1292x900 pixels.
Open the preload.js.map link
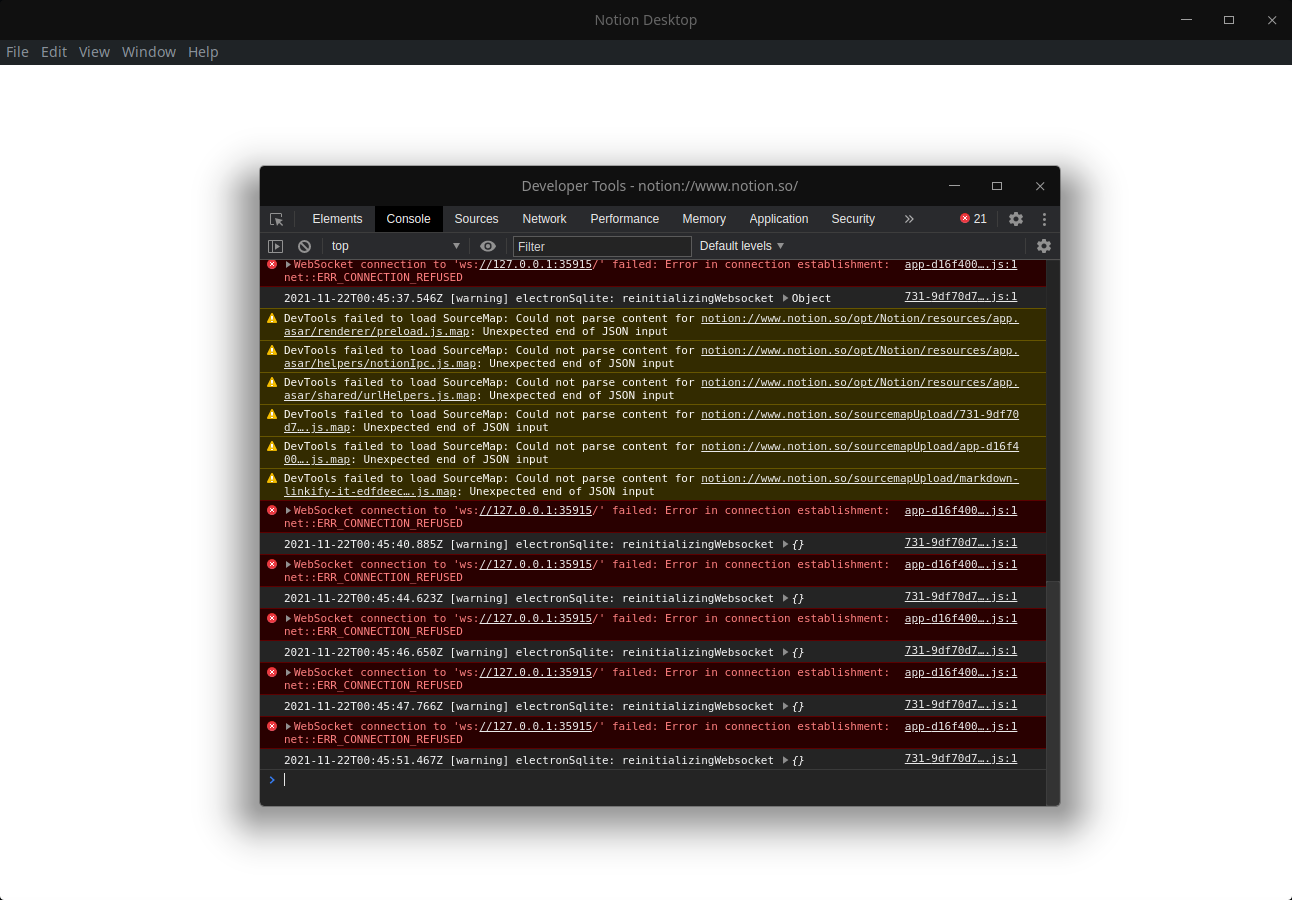click(372, 331)
